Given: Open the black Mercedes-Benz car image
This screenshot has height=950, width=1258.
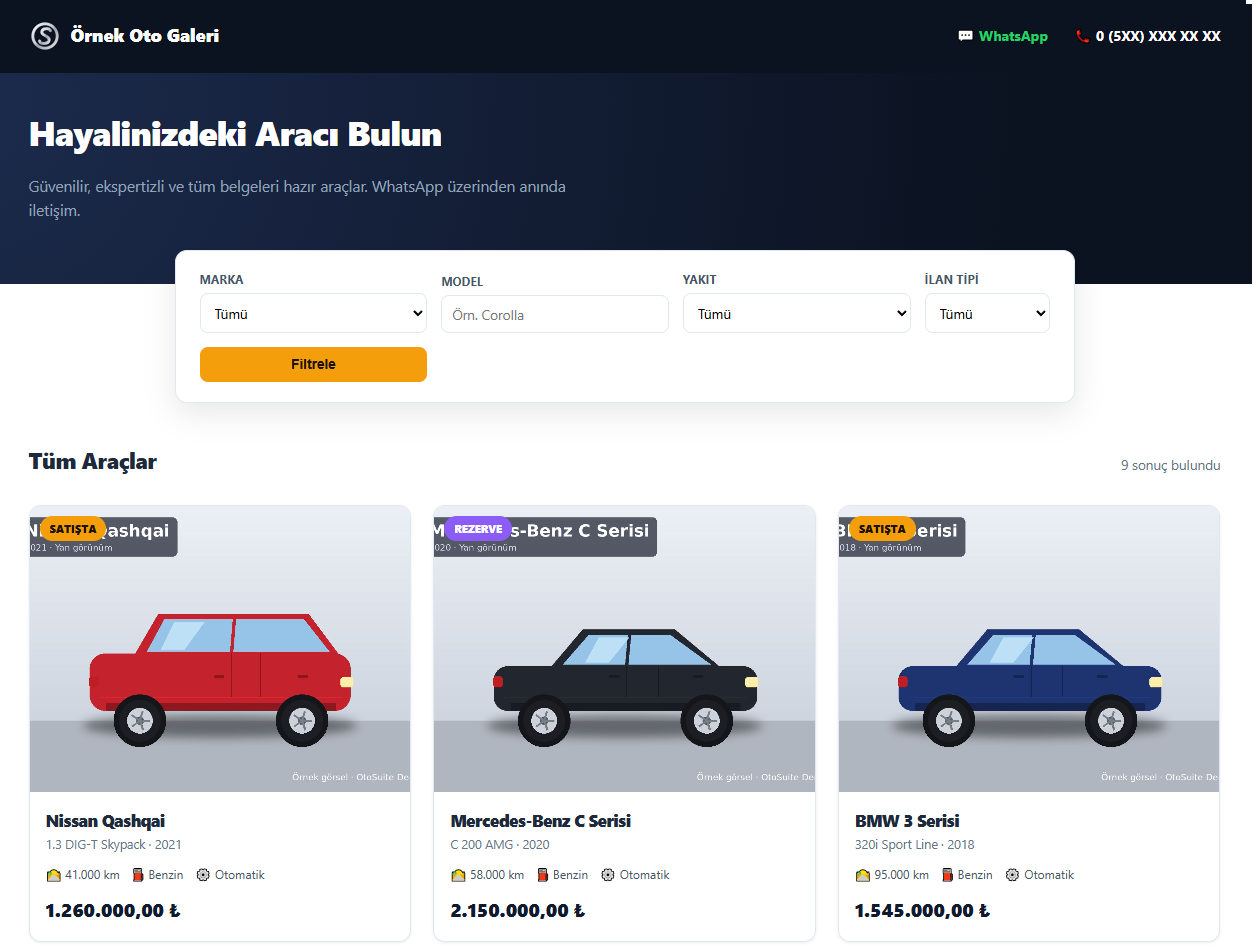Looking at the screenshot, I should pos(624,649).
